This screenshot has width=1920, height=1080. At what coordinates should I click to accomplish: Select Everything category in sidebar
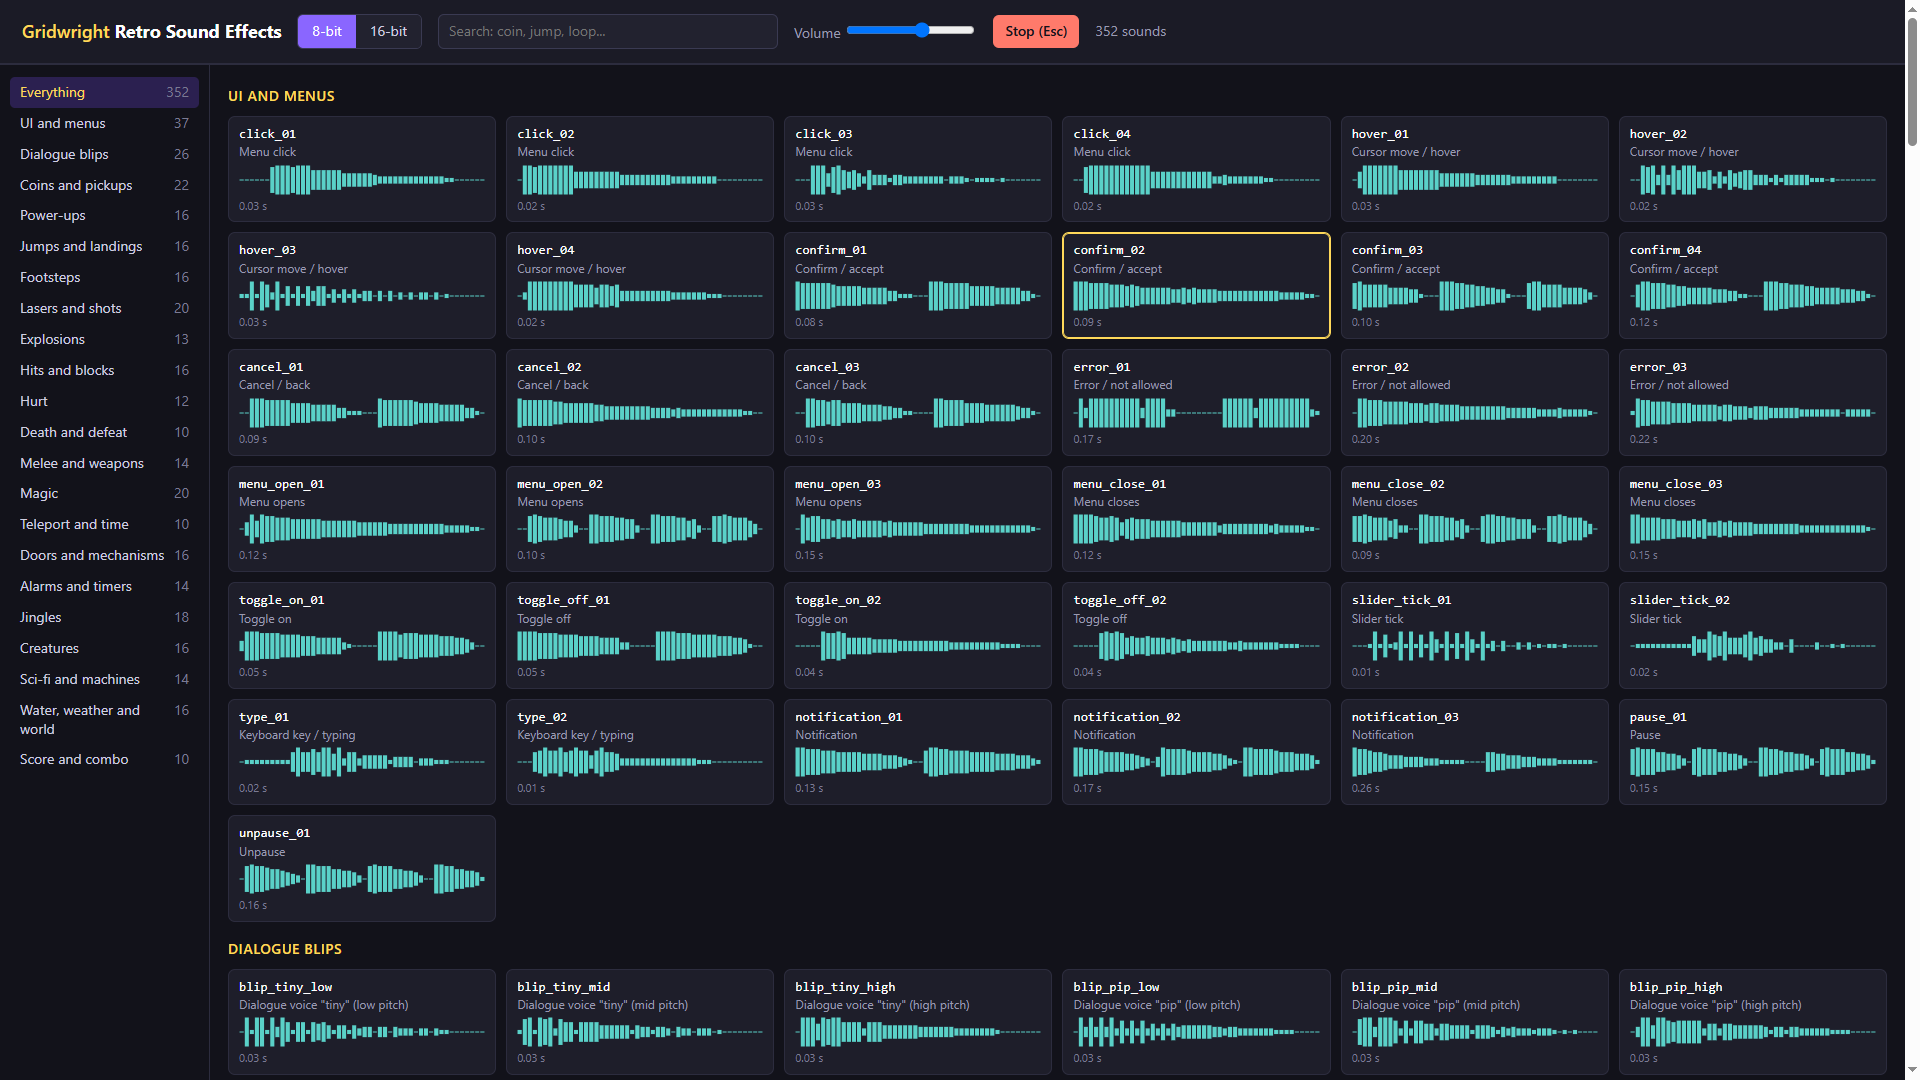pos(104,92)
